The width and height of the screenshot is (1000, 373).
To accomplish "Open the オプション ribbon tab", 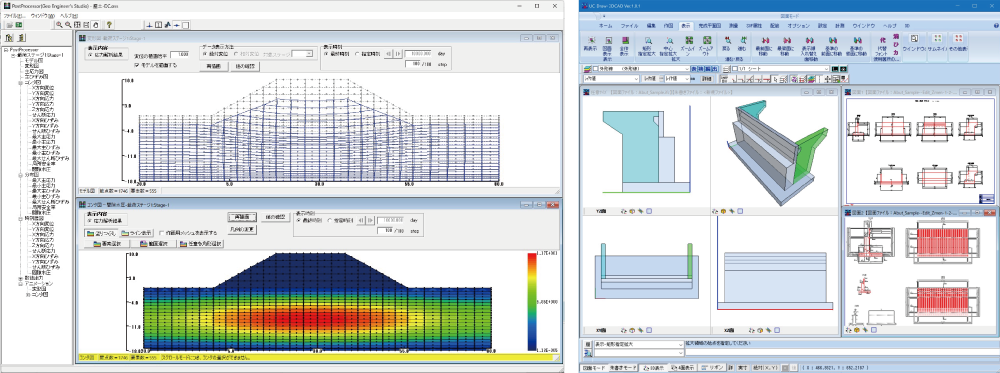I will point(798,26).
